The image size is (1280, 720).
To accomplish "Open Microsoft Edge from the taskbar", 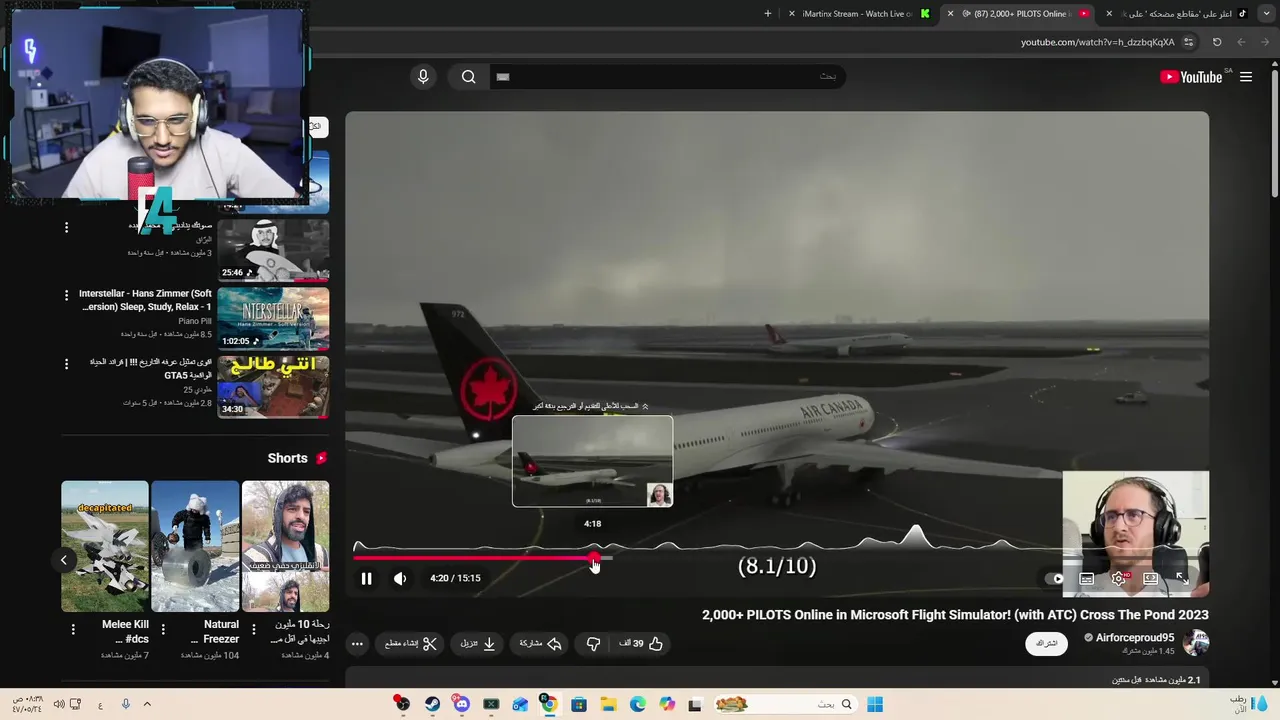I will 638,704.
